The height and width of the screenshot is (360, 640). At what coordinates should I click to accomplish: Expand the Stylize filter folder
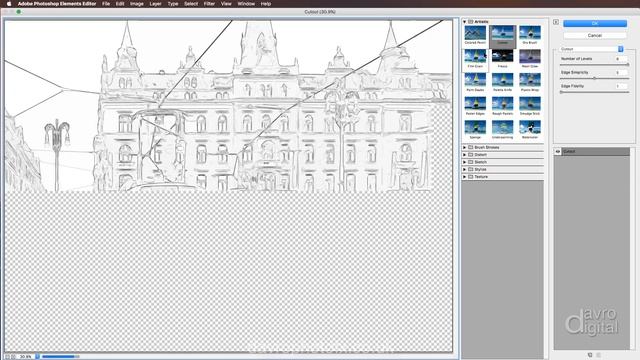click(464, 169)
